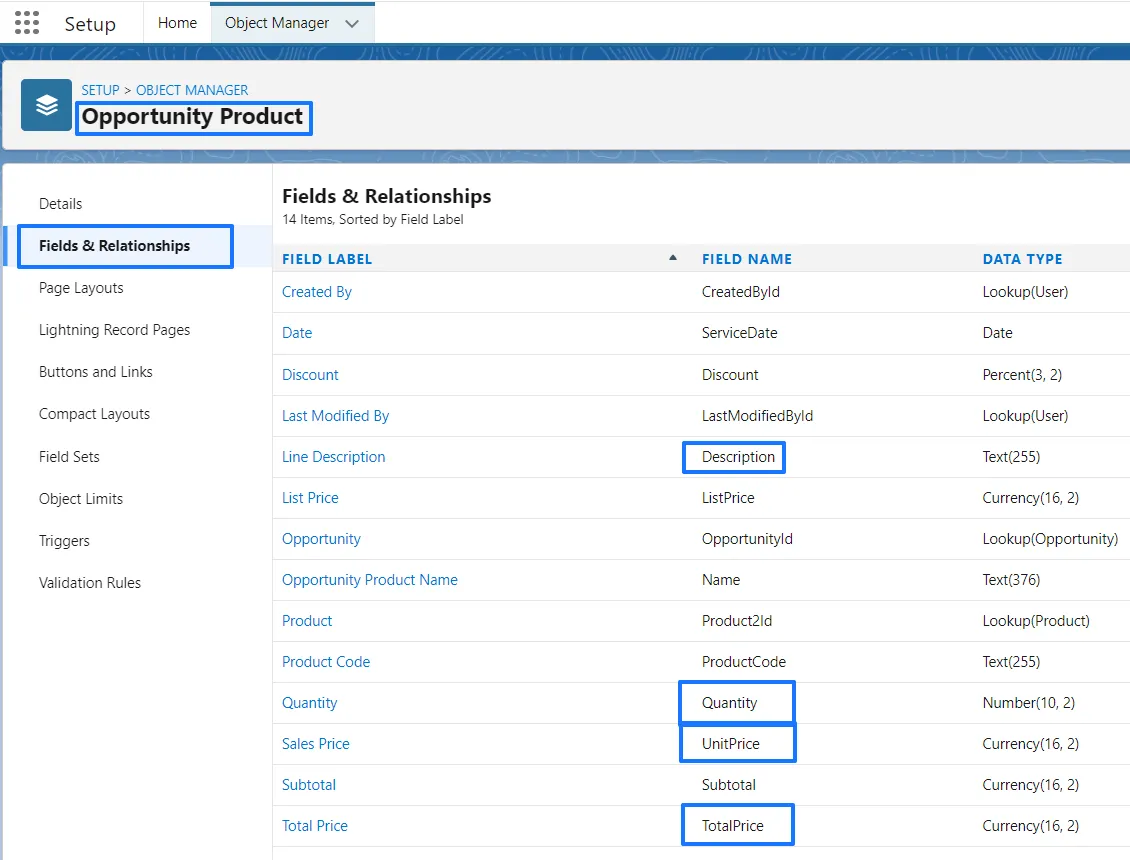Viewport: 1130px width, 860px height.
Task: Open the List Price field
Action: (x=310, y=498)
